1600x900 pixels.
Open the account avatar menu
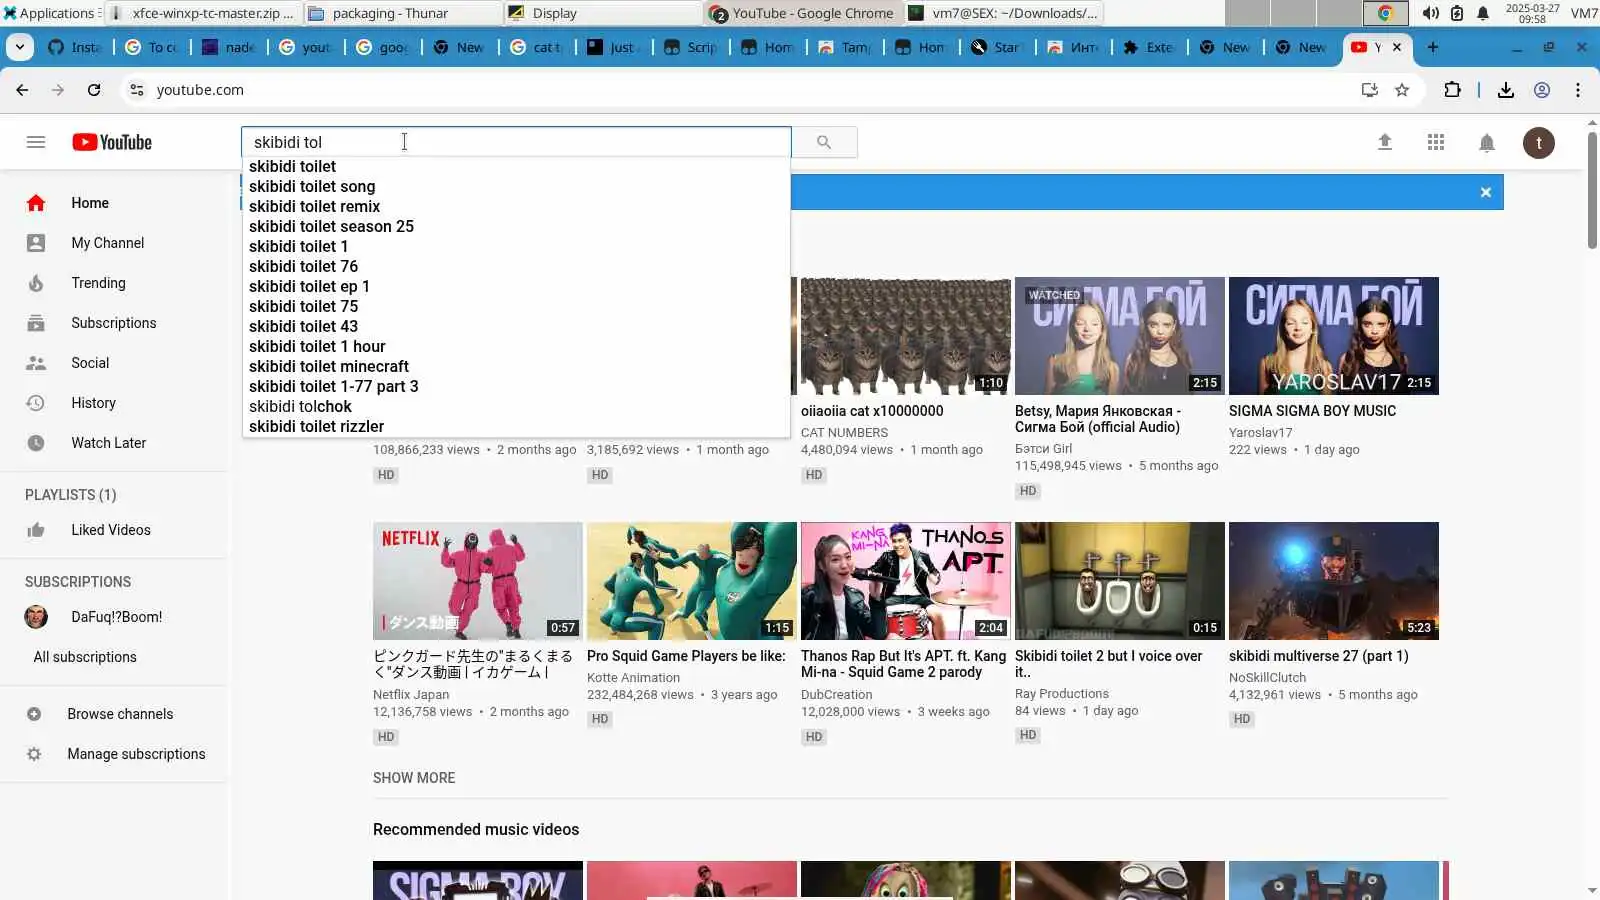[1539, 143]
